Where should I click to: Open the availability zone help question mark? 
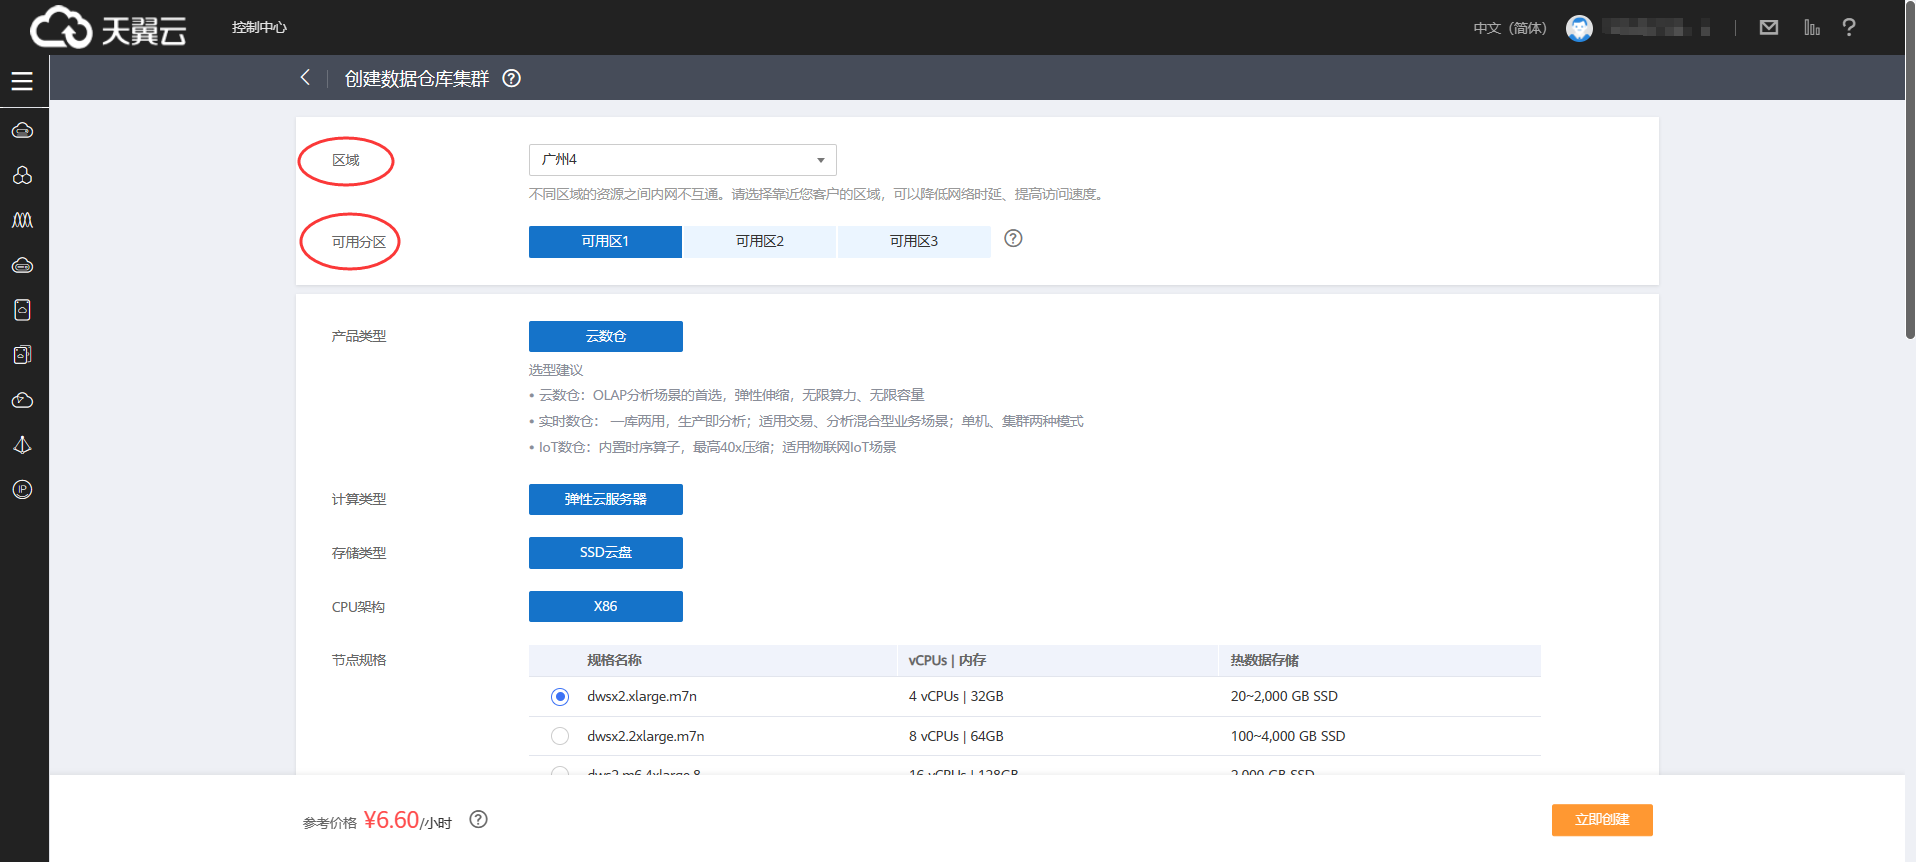click(x=1013, y=238)
